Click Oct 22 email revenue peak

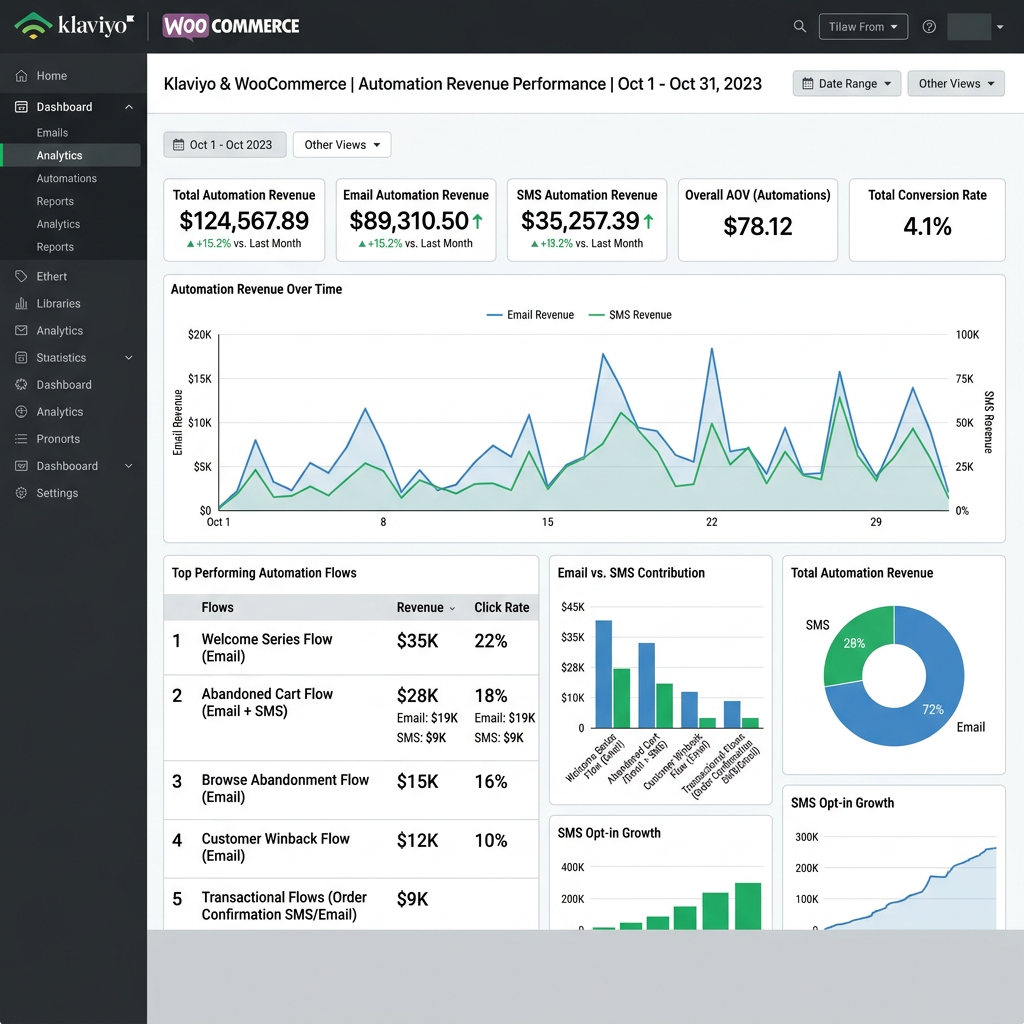(712, 349)
